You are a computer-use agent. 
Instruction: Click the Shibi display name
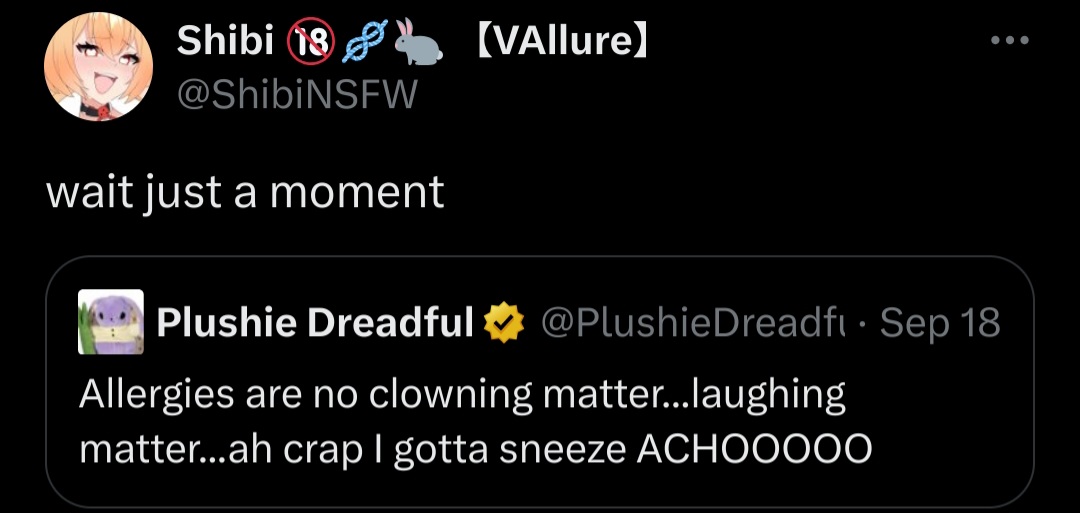click(225, 41)
